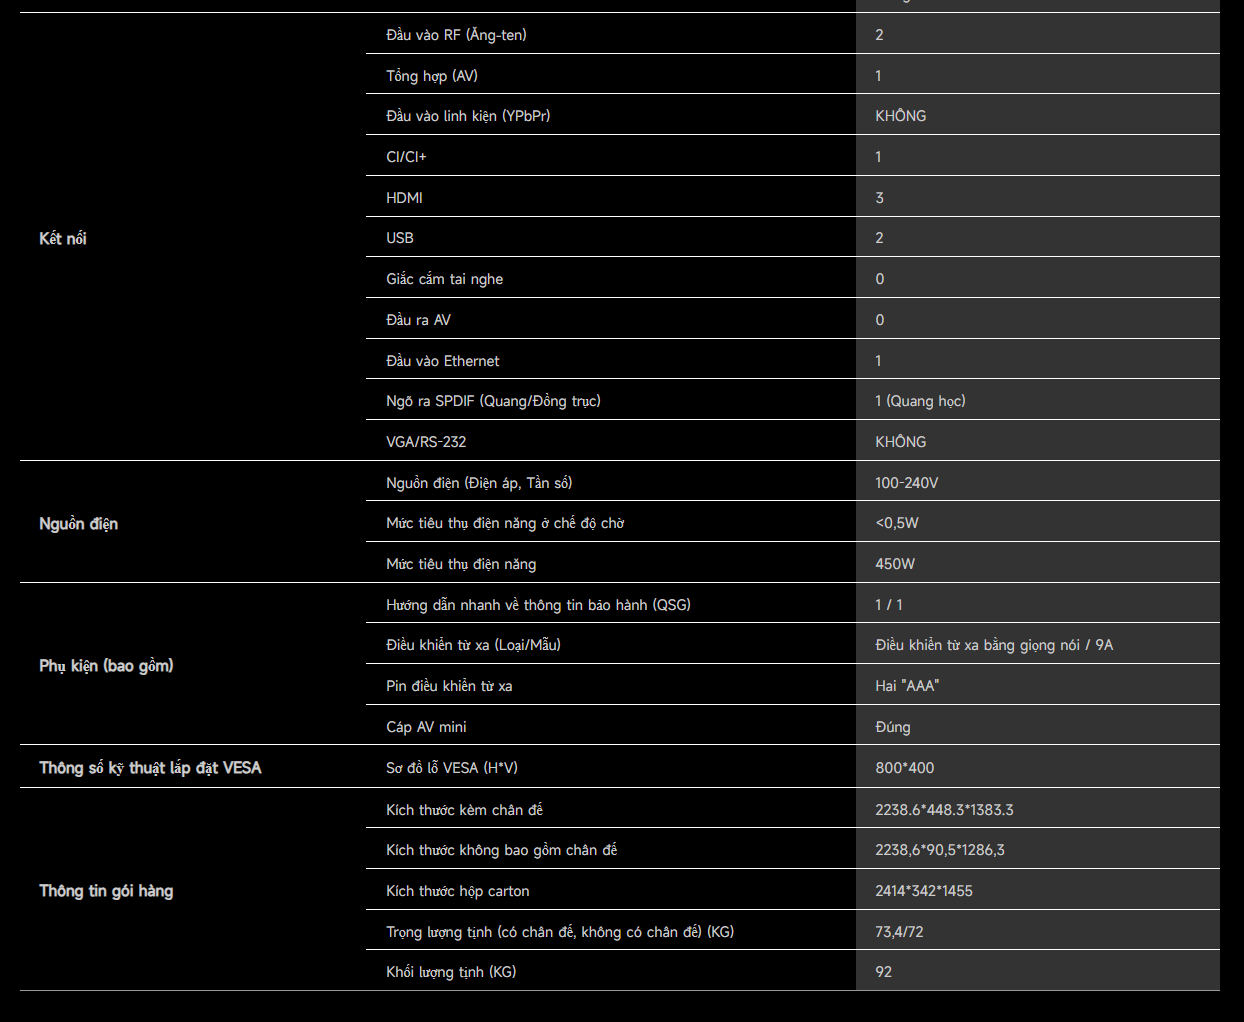Select the "Giắc cắm tai nghe" label
1244x1022 pixels.
tap(444, 279)
